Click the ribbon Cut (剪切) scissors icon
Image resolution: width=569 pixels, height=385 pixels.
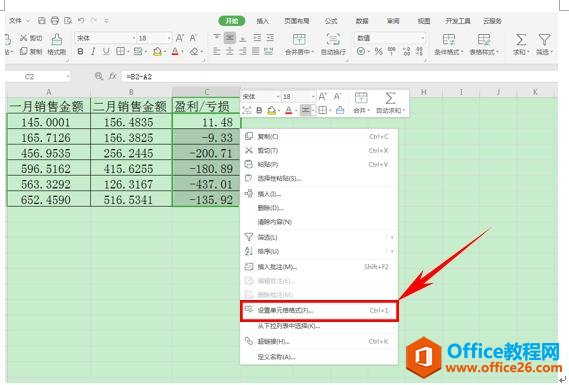click(24, 38)
